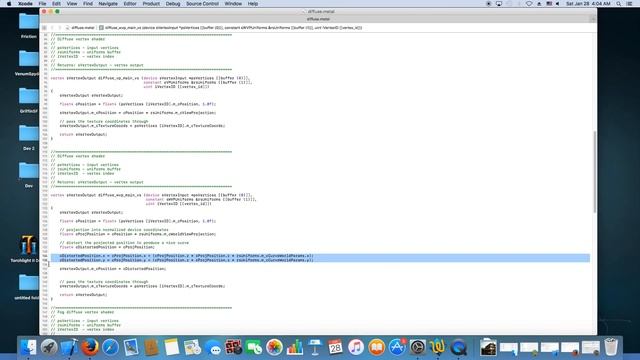This screenshot has height=360, width=640.
Task: Open Photo Booth from the dock
Action: coord(233,347)
